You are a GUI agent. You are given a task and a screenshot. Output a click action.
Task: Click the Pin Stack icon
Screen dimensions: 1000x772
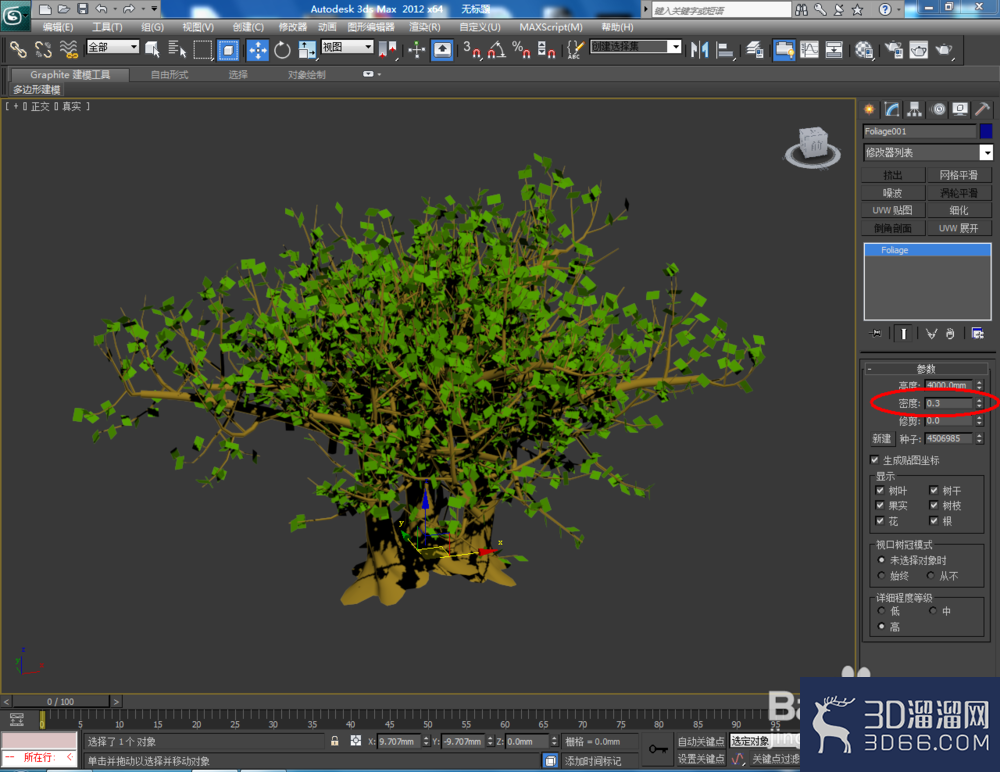(x=876, y=333)
